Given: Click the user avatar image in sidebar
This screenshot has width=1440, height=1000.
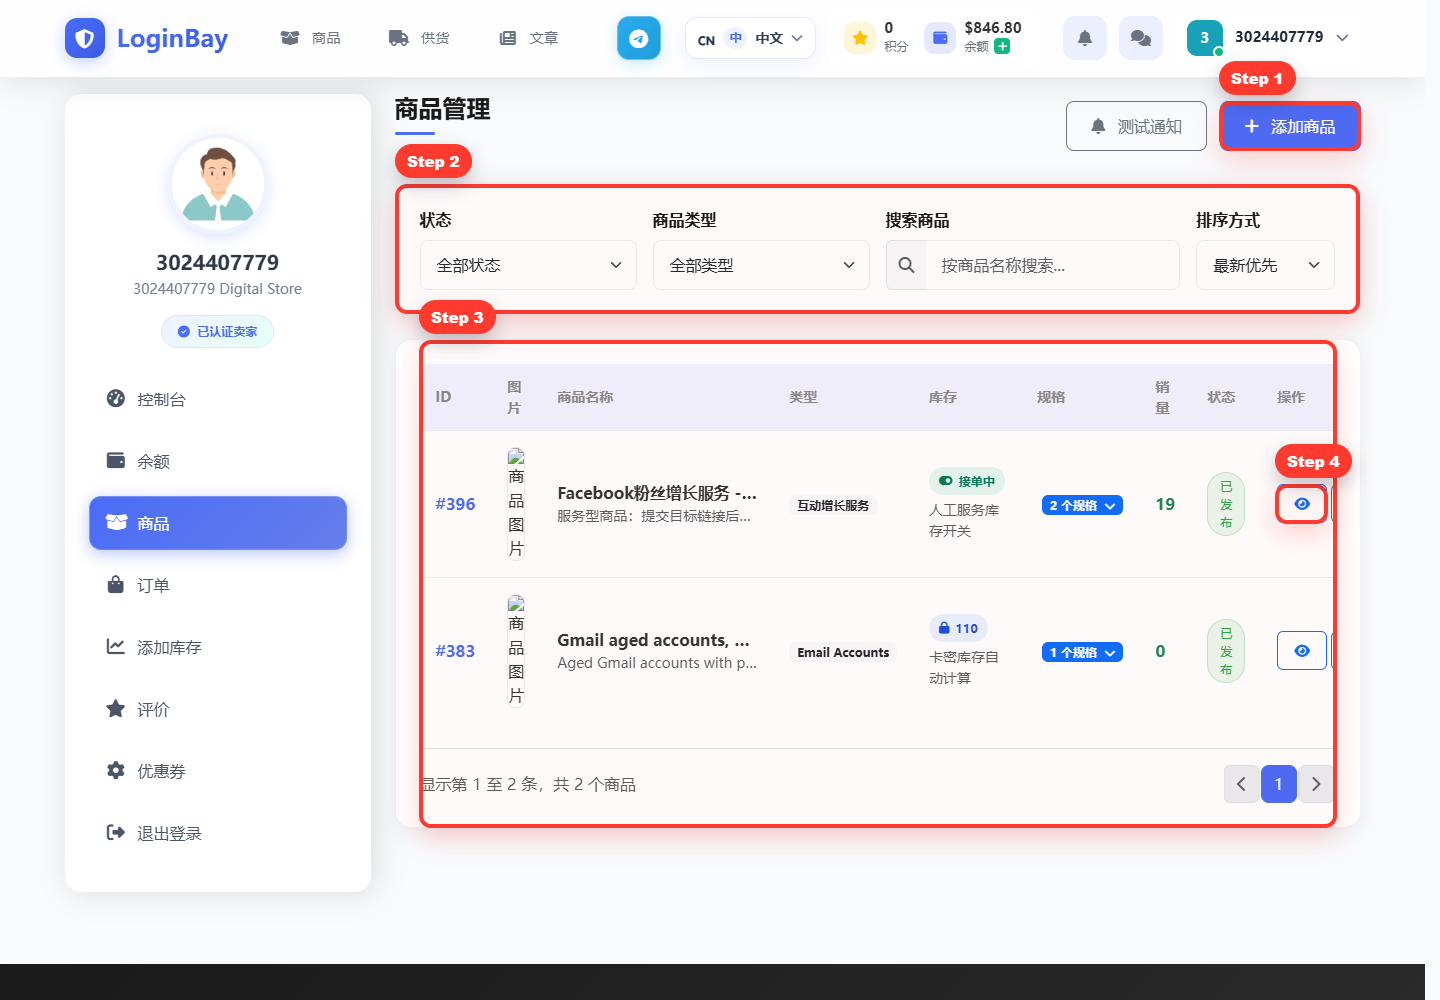Looking at the screenshot, I should pos(218,184).
